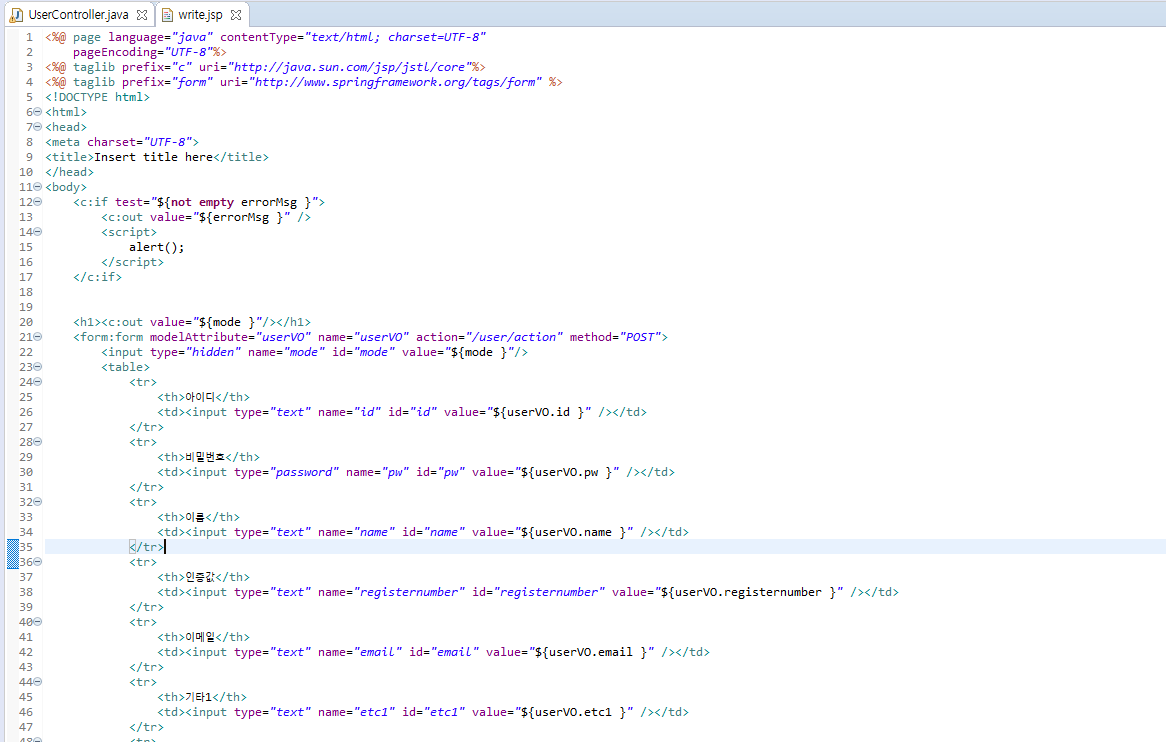Click the "/user/action" action value
Screen dimensions: 1166x742
point(515,337)
